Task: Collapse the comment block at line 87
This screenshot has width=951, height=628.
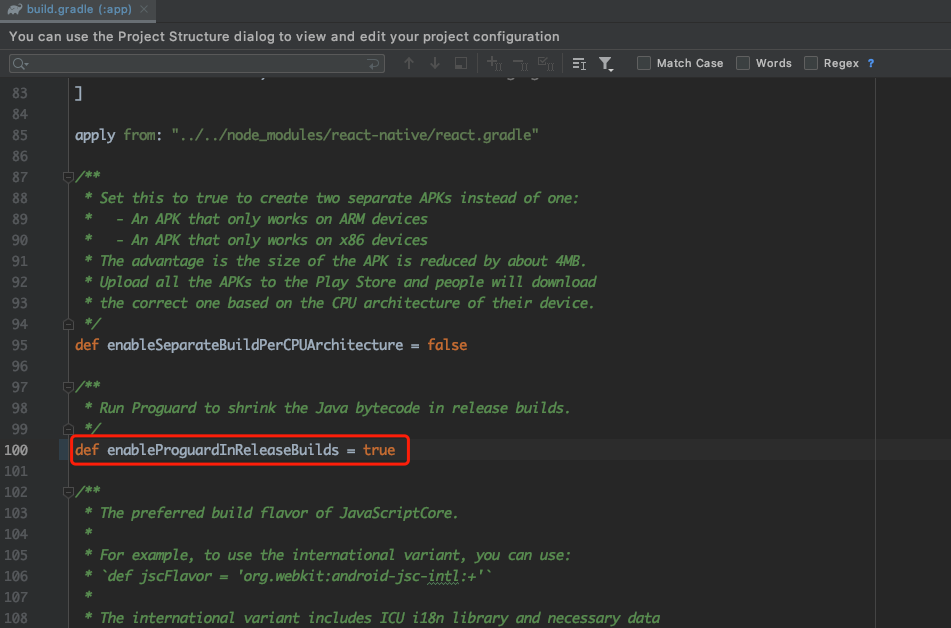Action: click(x=68, y=177)
